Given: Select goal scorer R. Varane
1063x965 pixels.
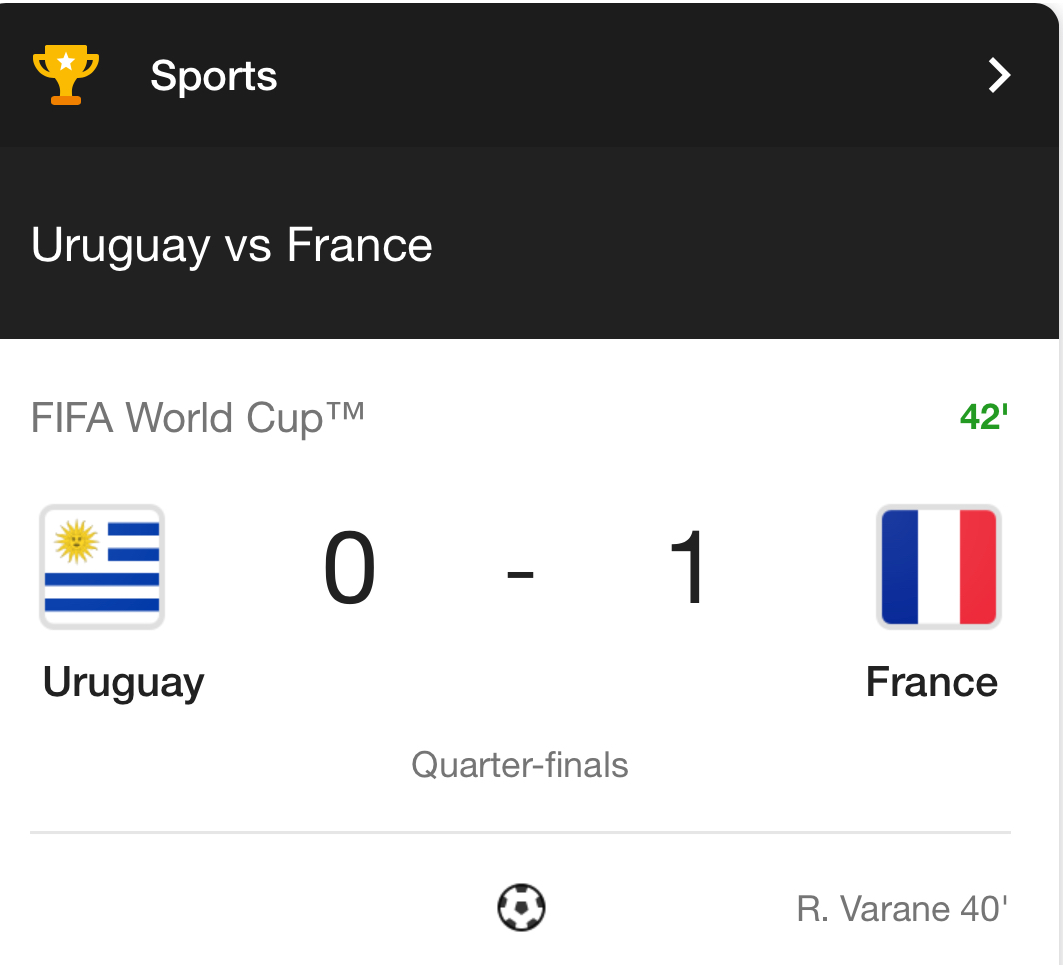Looking at the screenshot, I should (873, 909).
